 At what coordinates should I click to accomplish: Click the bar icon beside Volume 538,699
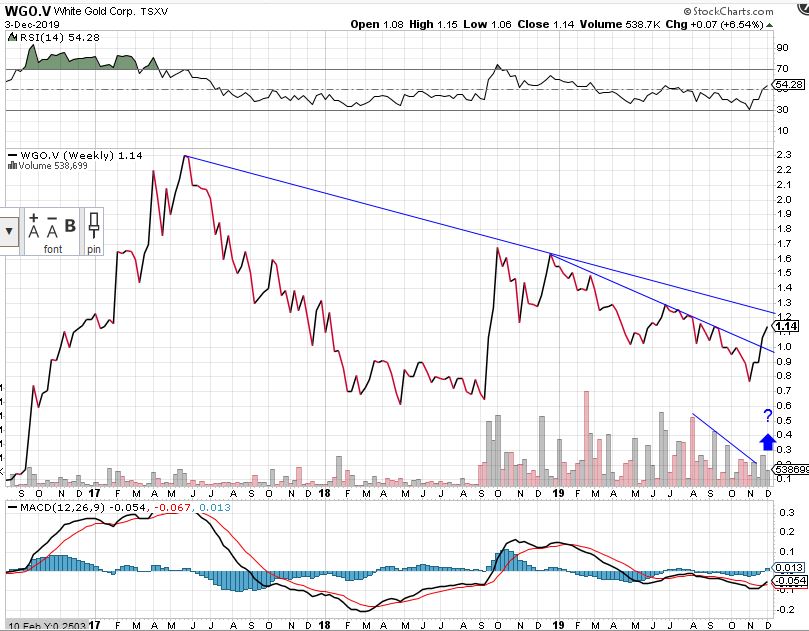pos(12,166)
